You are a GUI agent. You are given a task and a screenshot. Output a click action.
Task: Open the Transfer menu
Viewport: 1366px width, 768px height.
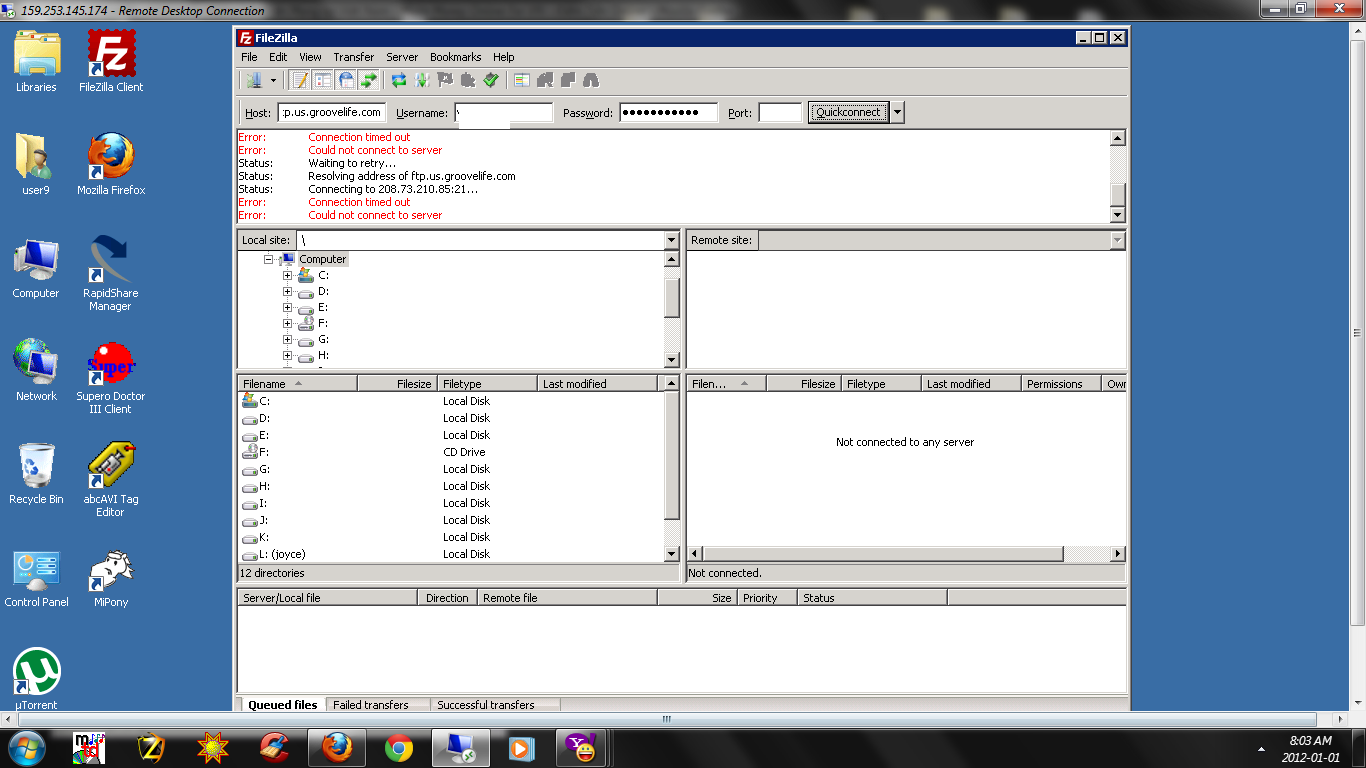[353, 57]
